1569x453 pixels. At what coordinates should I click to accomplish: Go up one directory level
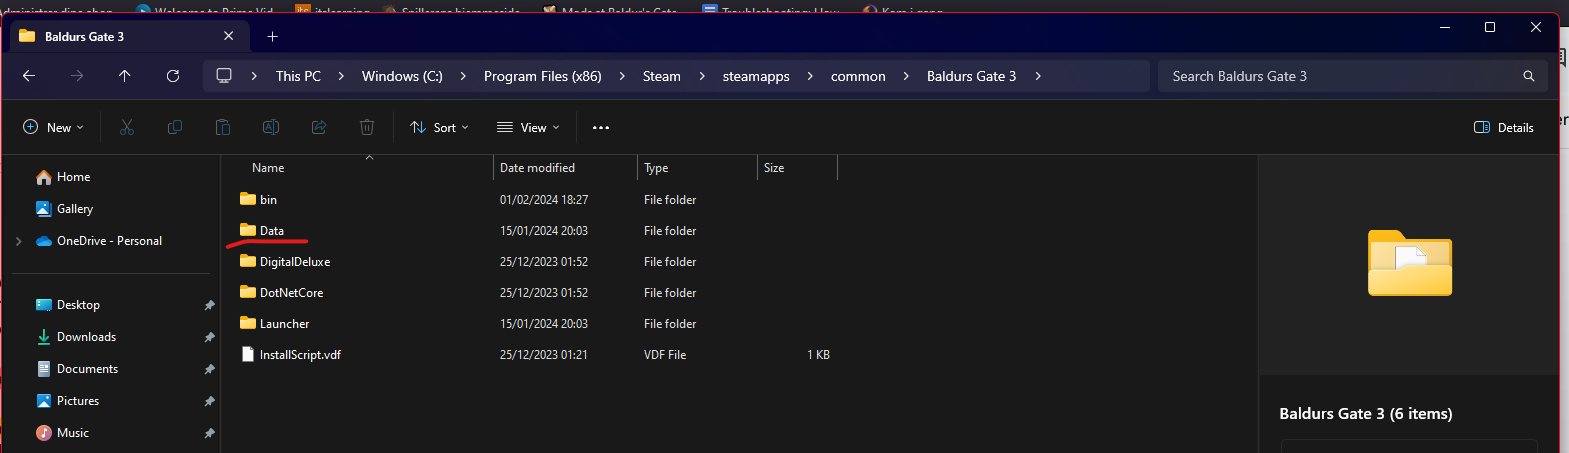pos(125,76)
